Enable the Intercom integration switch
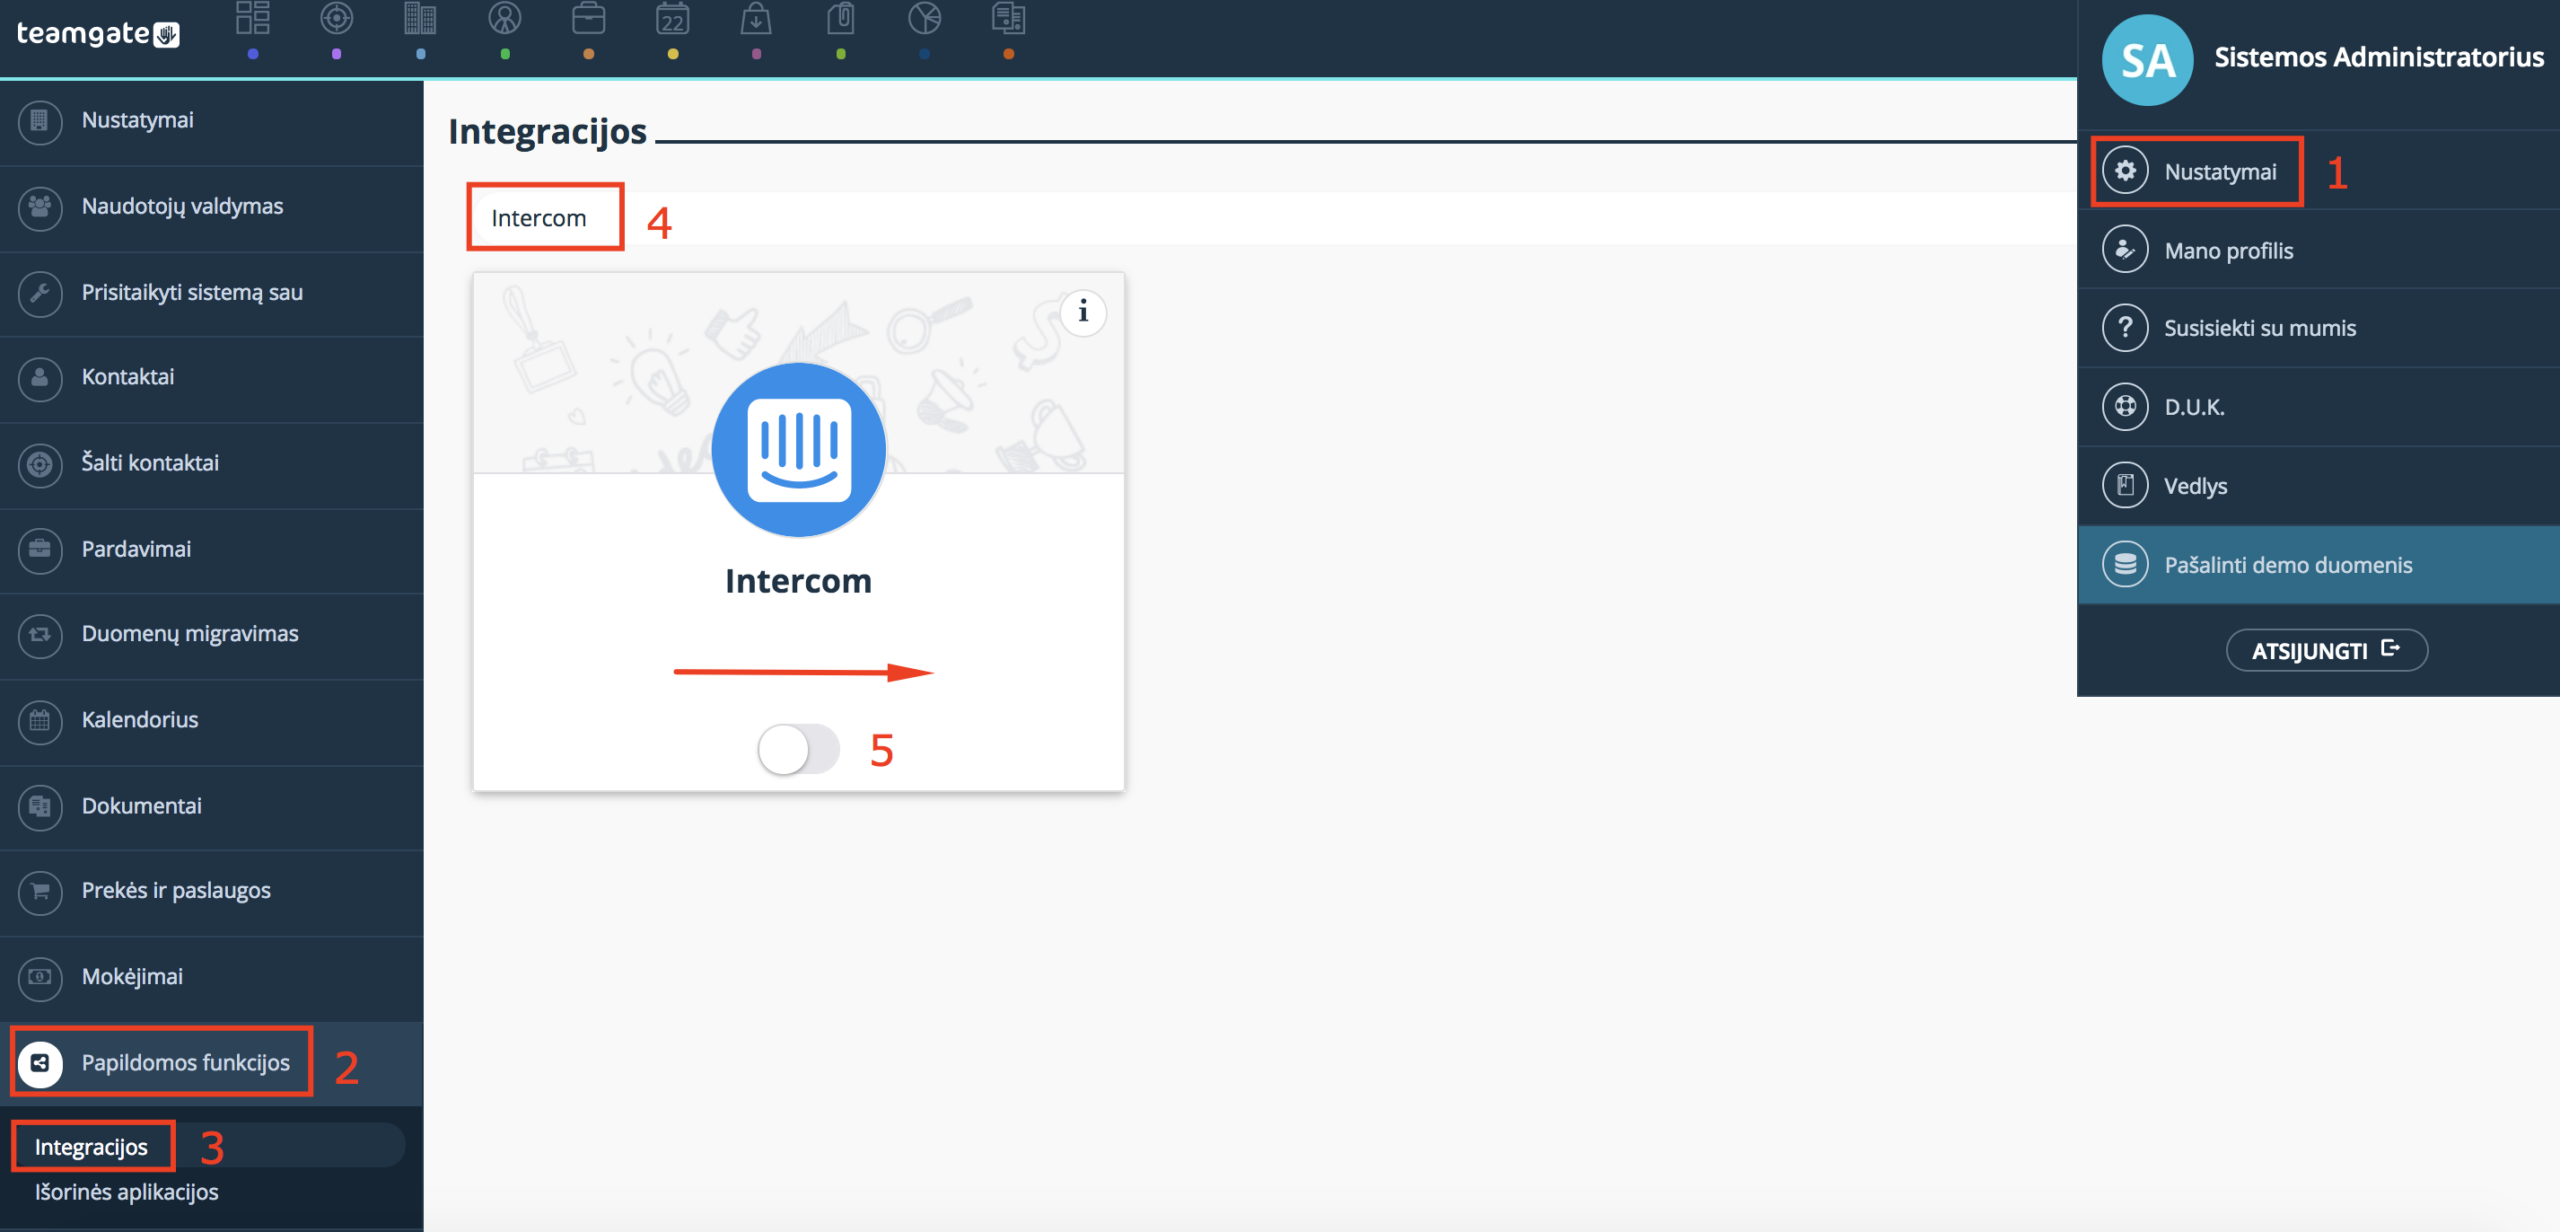2560x1232 pixels. click(x=798, y=749)
